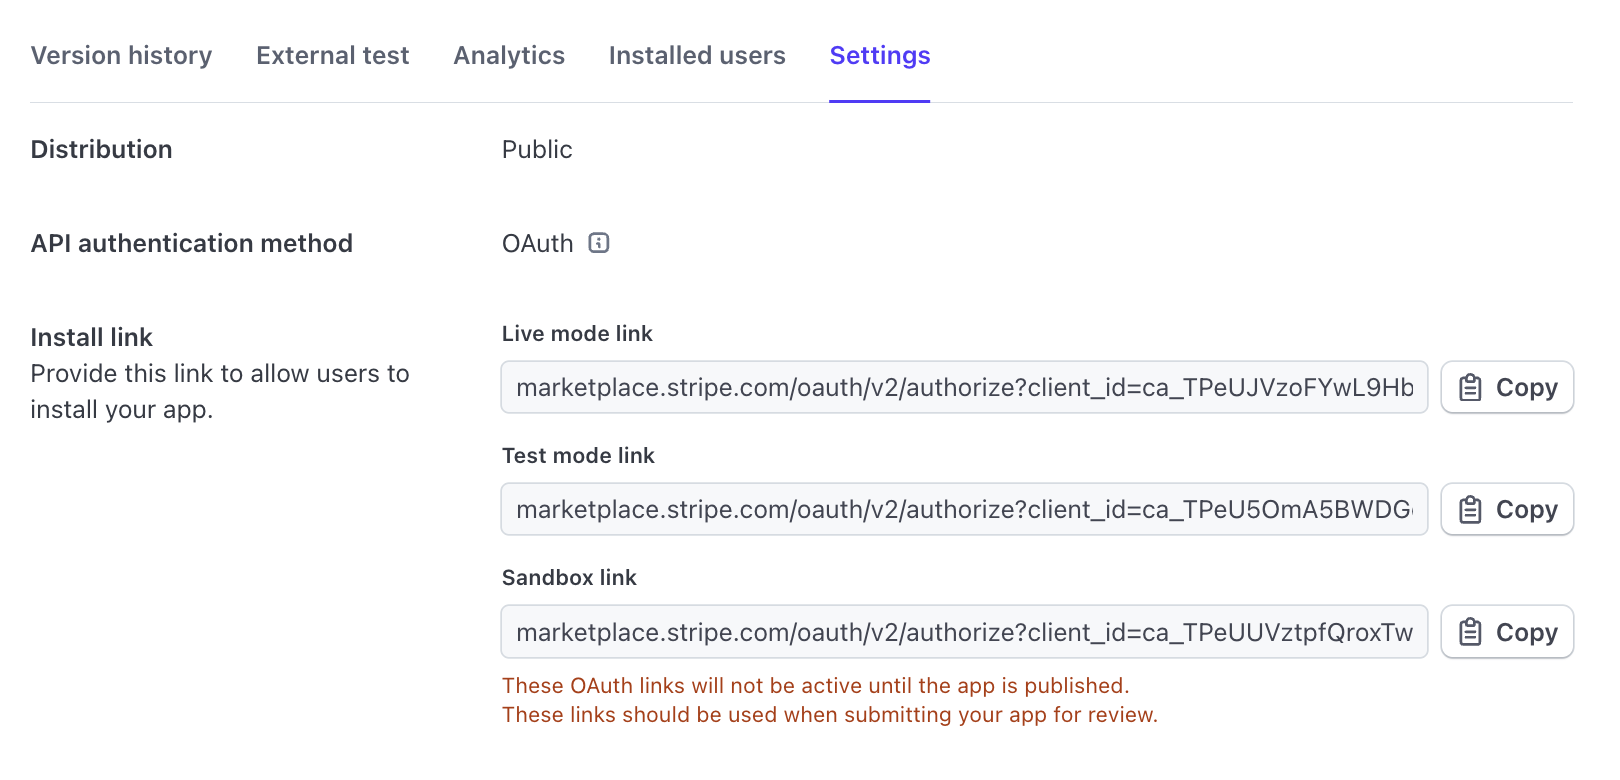1620x780 pixels.
Task: Copy the Live mode link
Action: (1507, 387)
